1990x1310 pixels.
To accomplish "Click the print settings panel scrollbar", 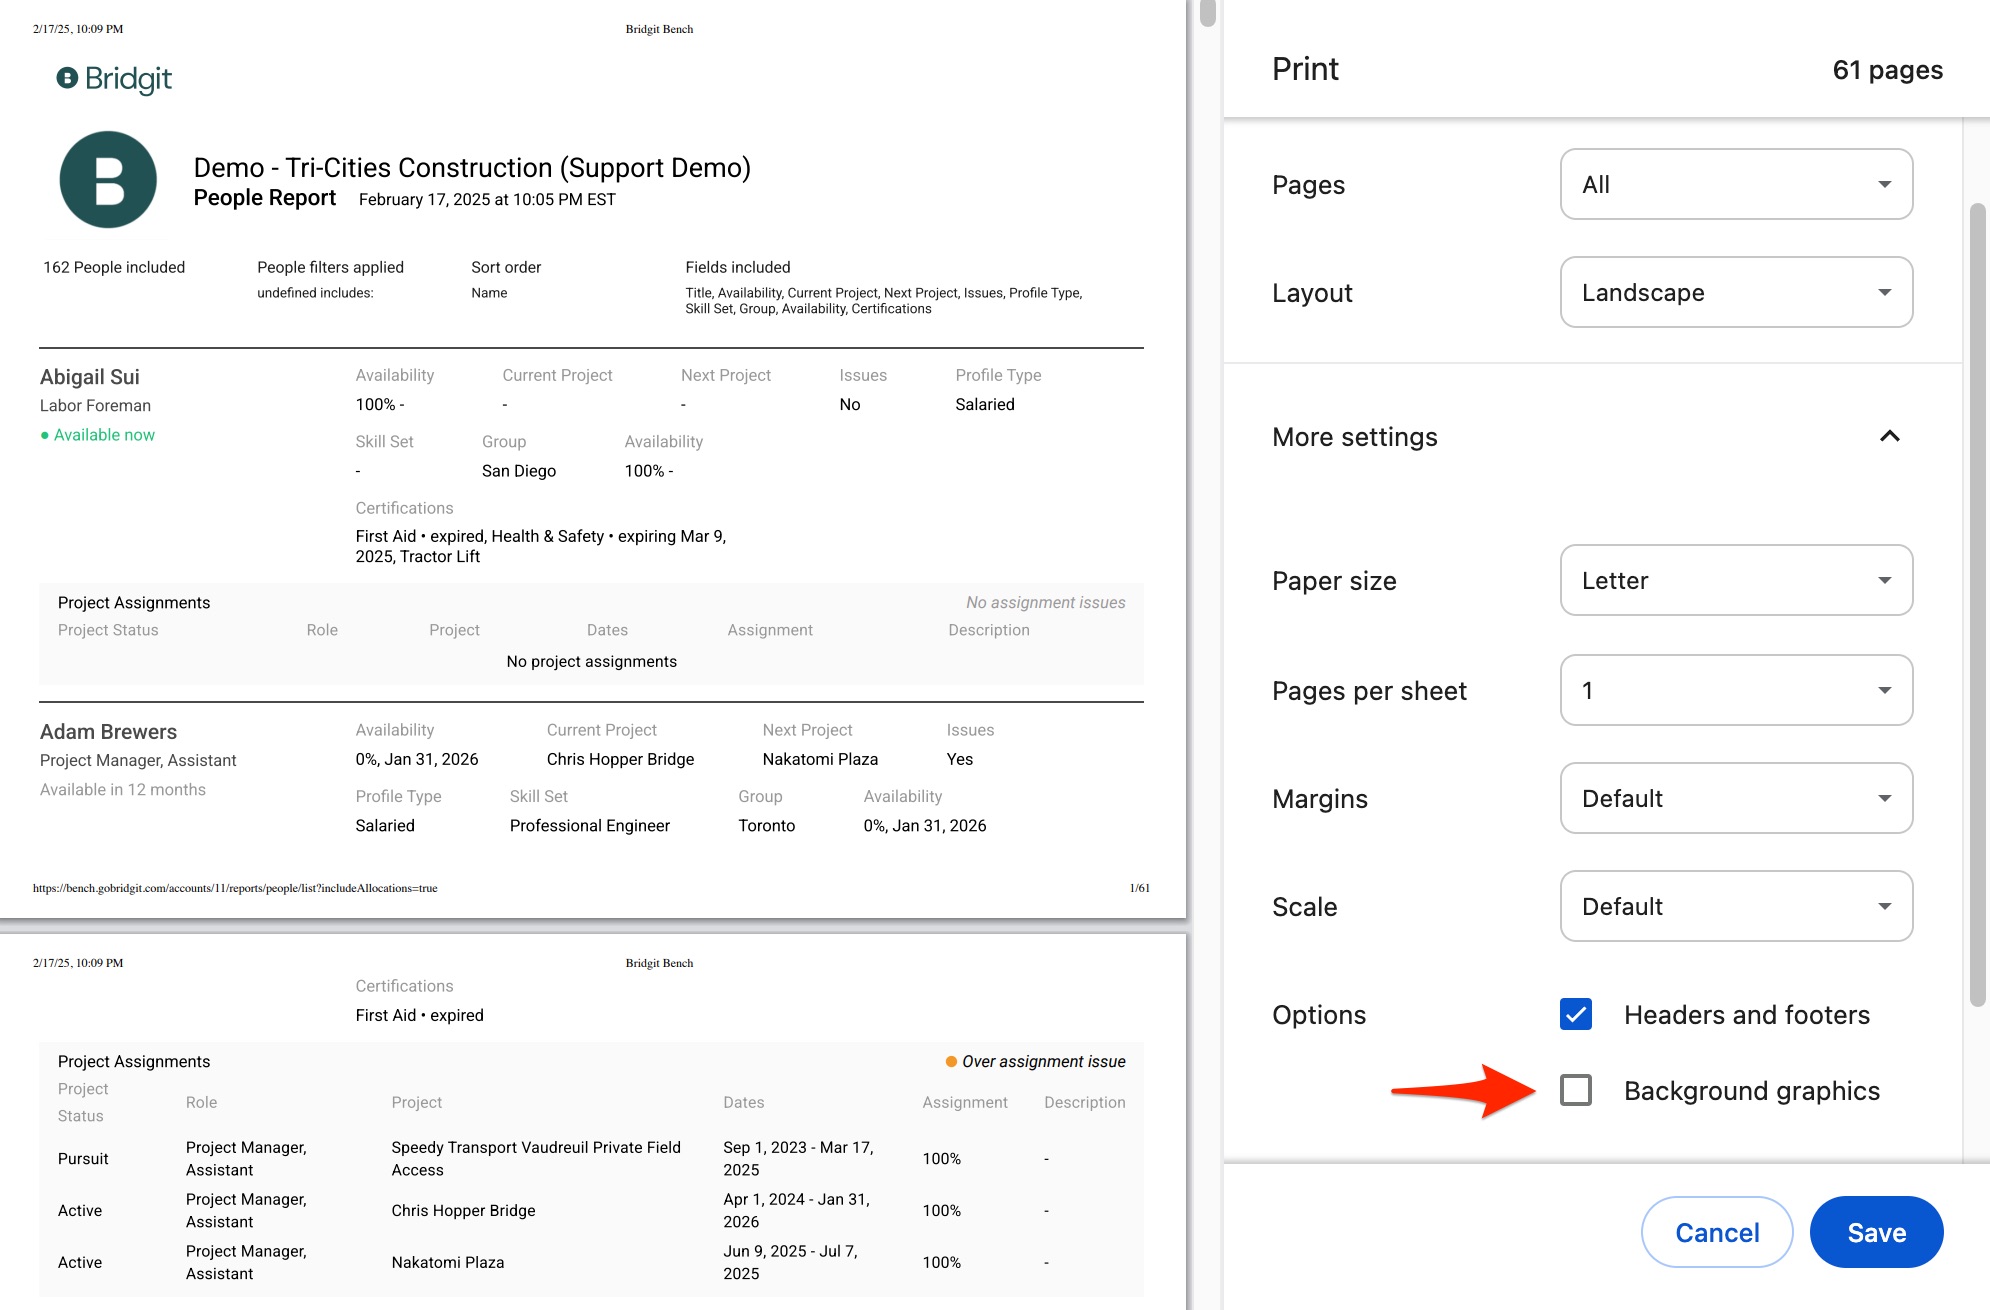I will (x=1977, y=605).
